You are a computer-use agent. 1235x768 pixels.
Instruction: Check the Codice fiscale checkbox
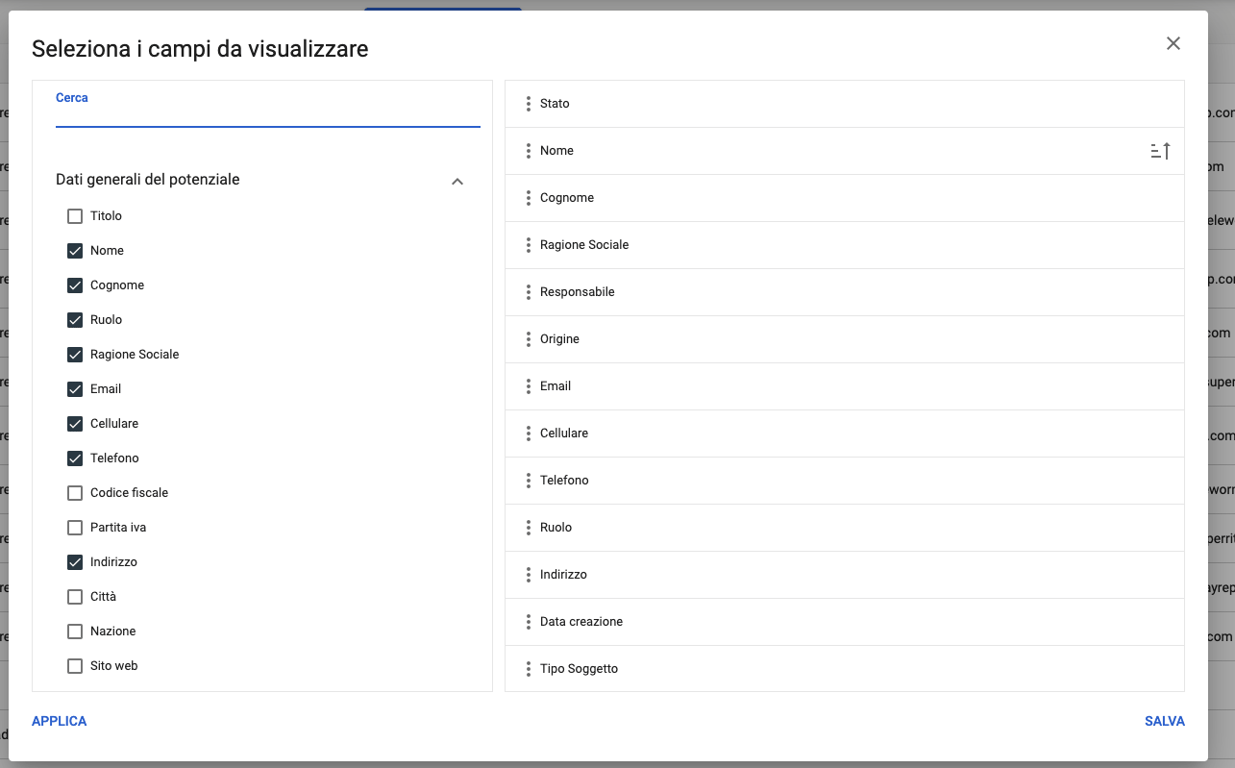(x=75, y=493)
